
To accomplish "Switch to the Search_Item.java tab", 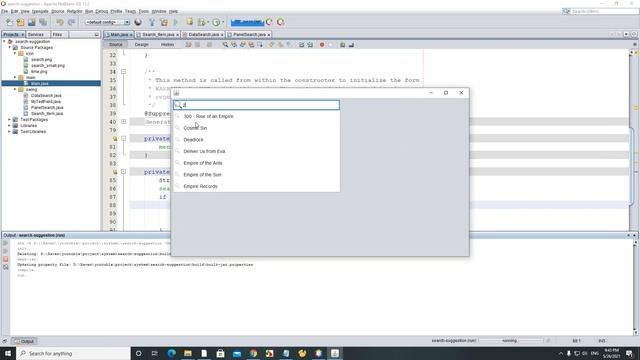I will (x=158, y=35).
